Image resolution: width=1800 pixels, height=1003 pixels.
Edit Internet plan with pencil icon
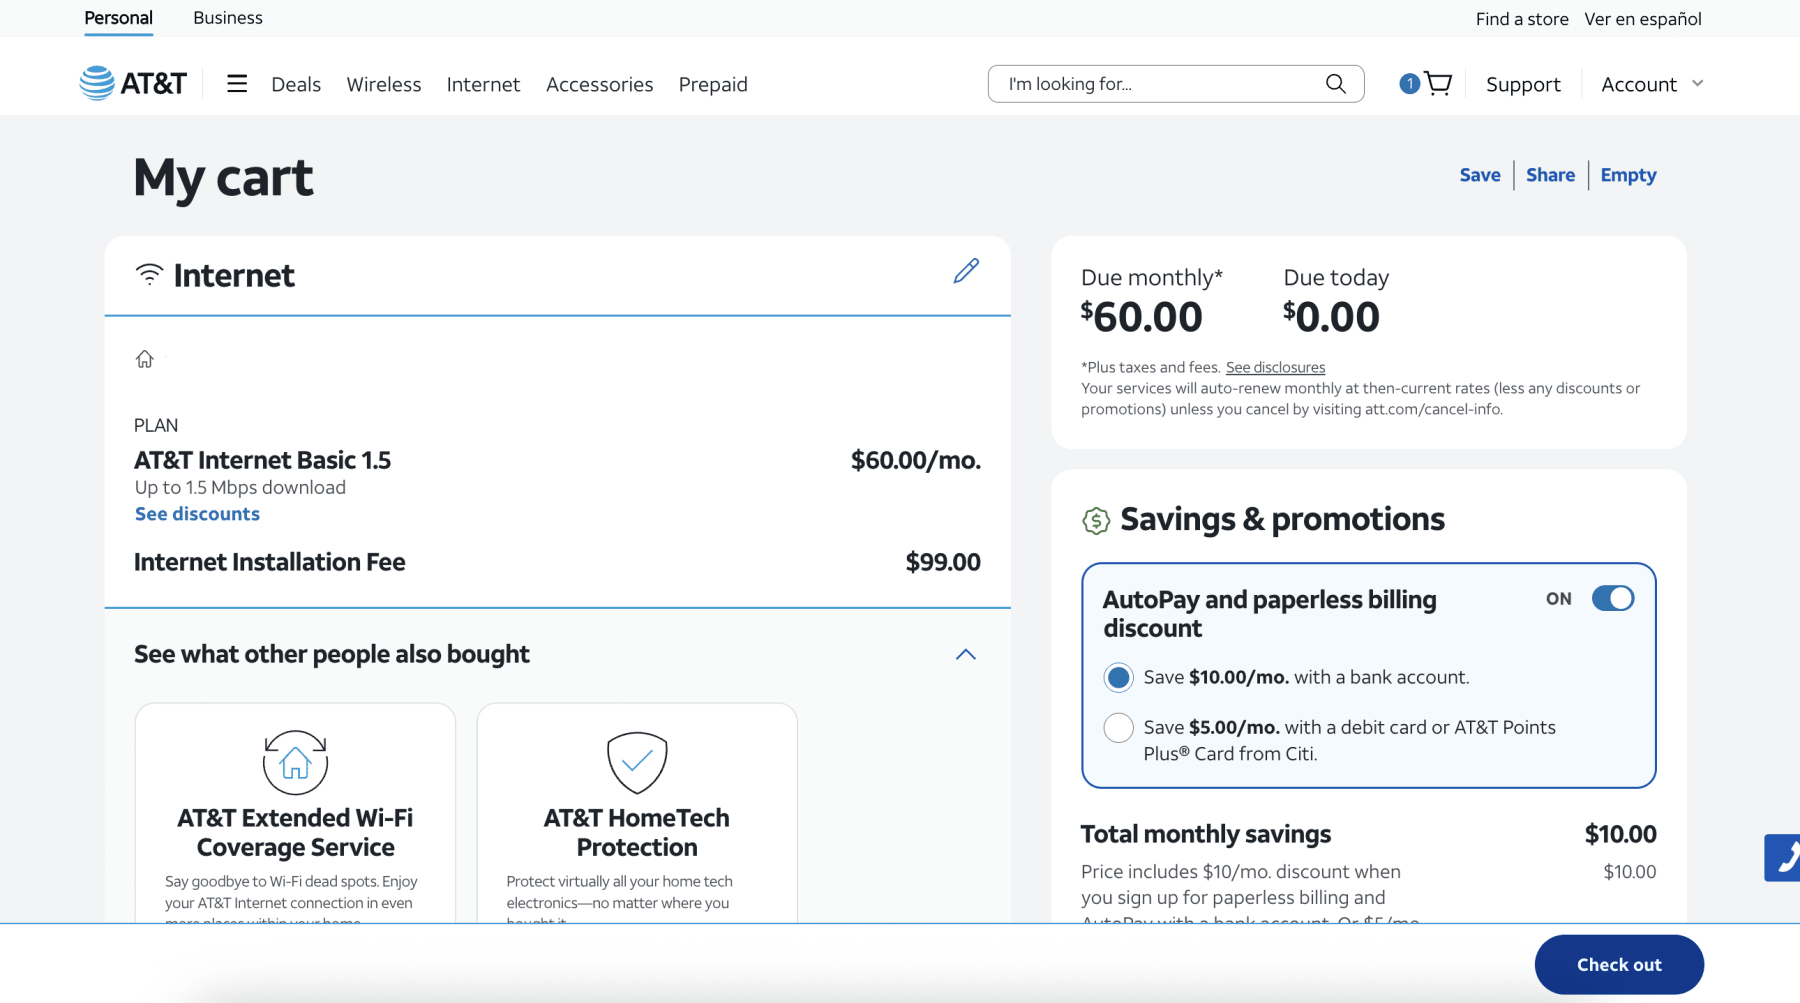point(966,271)
